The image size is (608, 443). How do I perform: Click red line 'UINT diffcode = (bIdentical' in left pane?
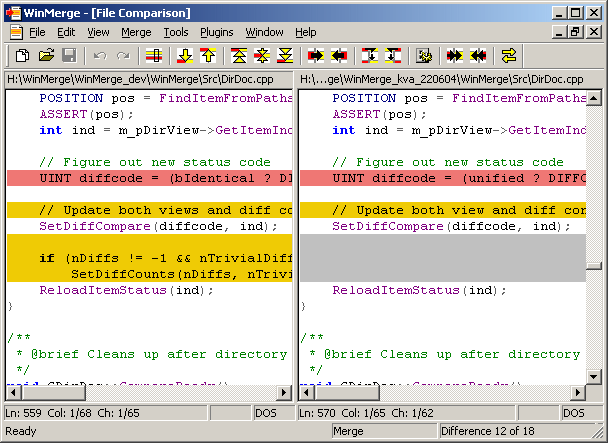(x=150, y=178)
